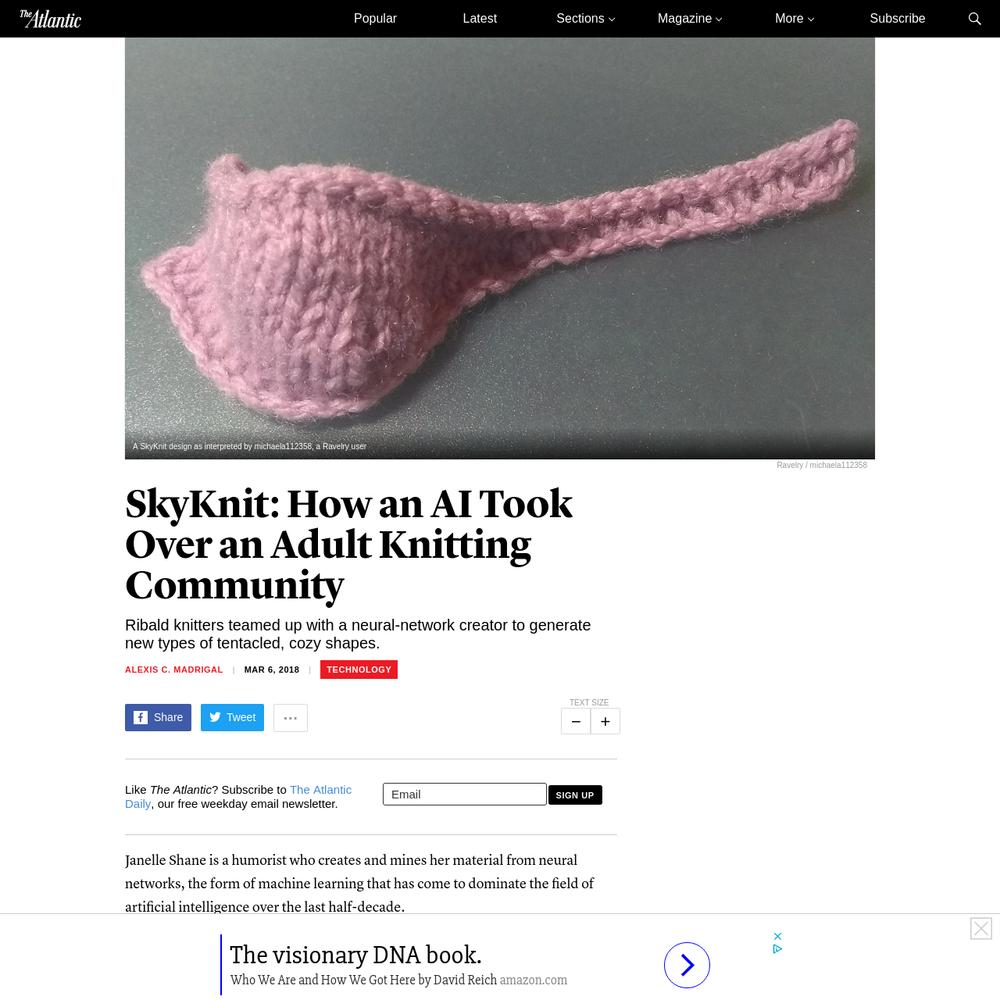This screenshot has height=1000, width=1000.
Task: Open AdChoices info icon
Action: pyautogui.click(x=777, y=949)
